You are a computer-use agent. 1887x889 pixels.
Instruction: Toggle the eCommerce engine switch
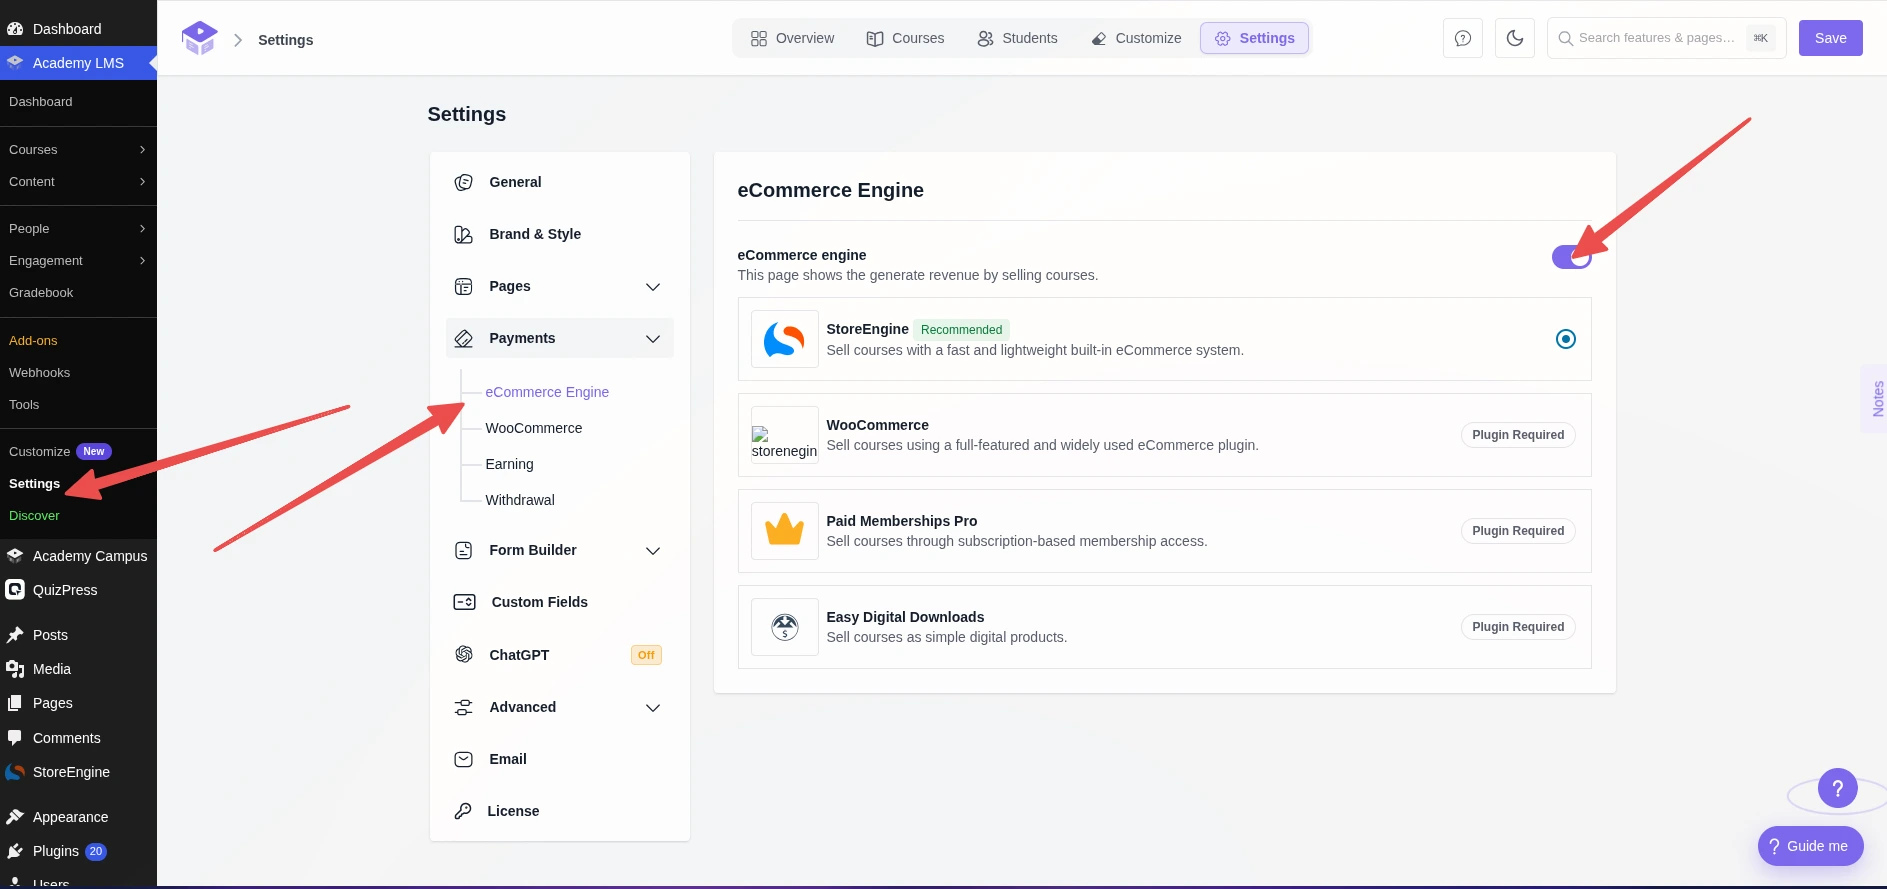point(1571,257)
